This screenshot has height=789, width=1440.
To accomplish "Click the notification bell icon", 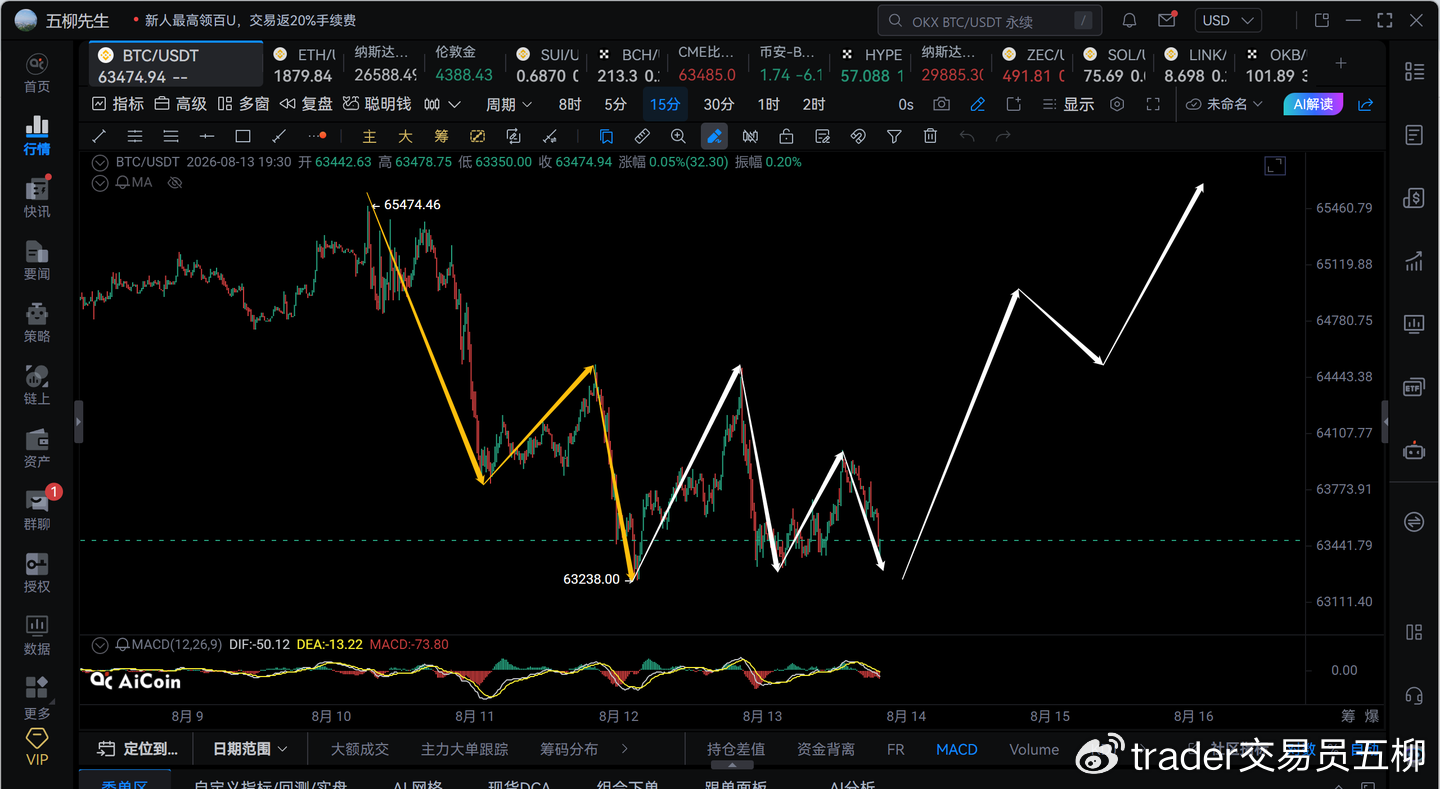I will coord(1129,20).
